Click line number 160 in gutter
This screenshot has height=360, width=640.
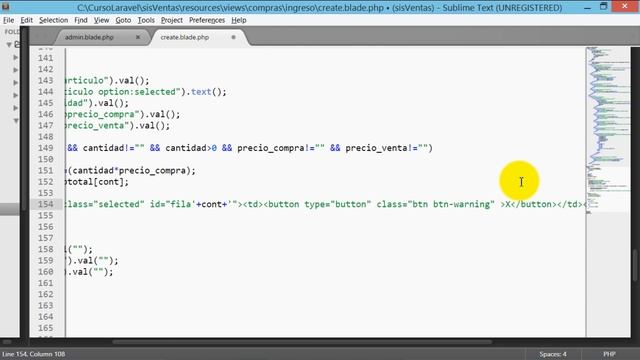pyautogui.click(x=46, y=271)
